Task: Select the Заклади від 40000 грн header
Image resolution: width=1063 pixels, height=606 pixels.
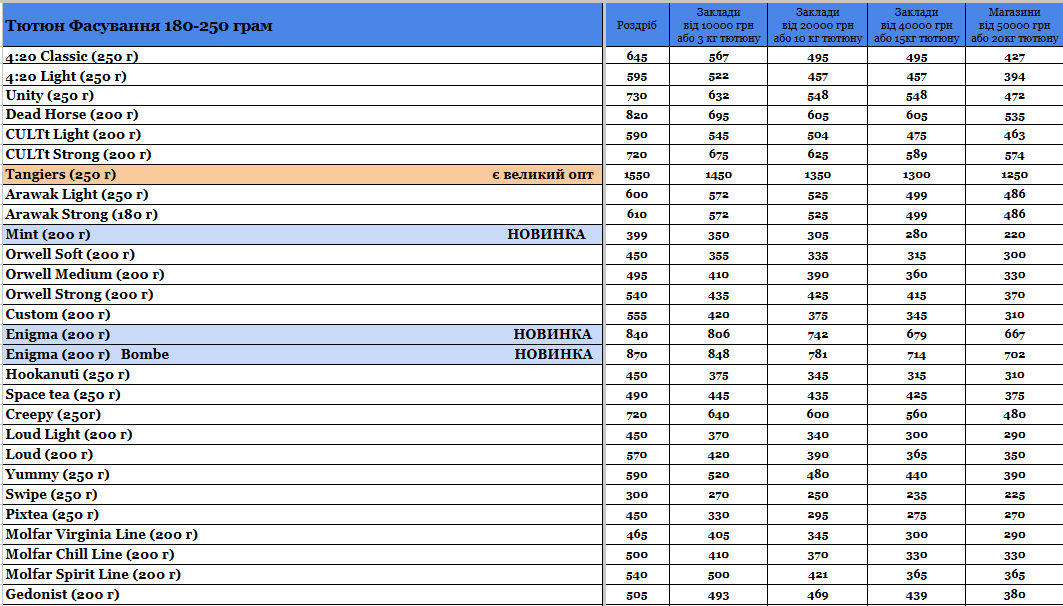Action: coord(916,25)
